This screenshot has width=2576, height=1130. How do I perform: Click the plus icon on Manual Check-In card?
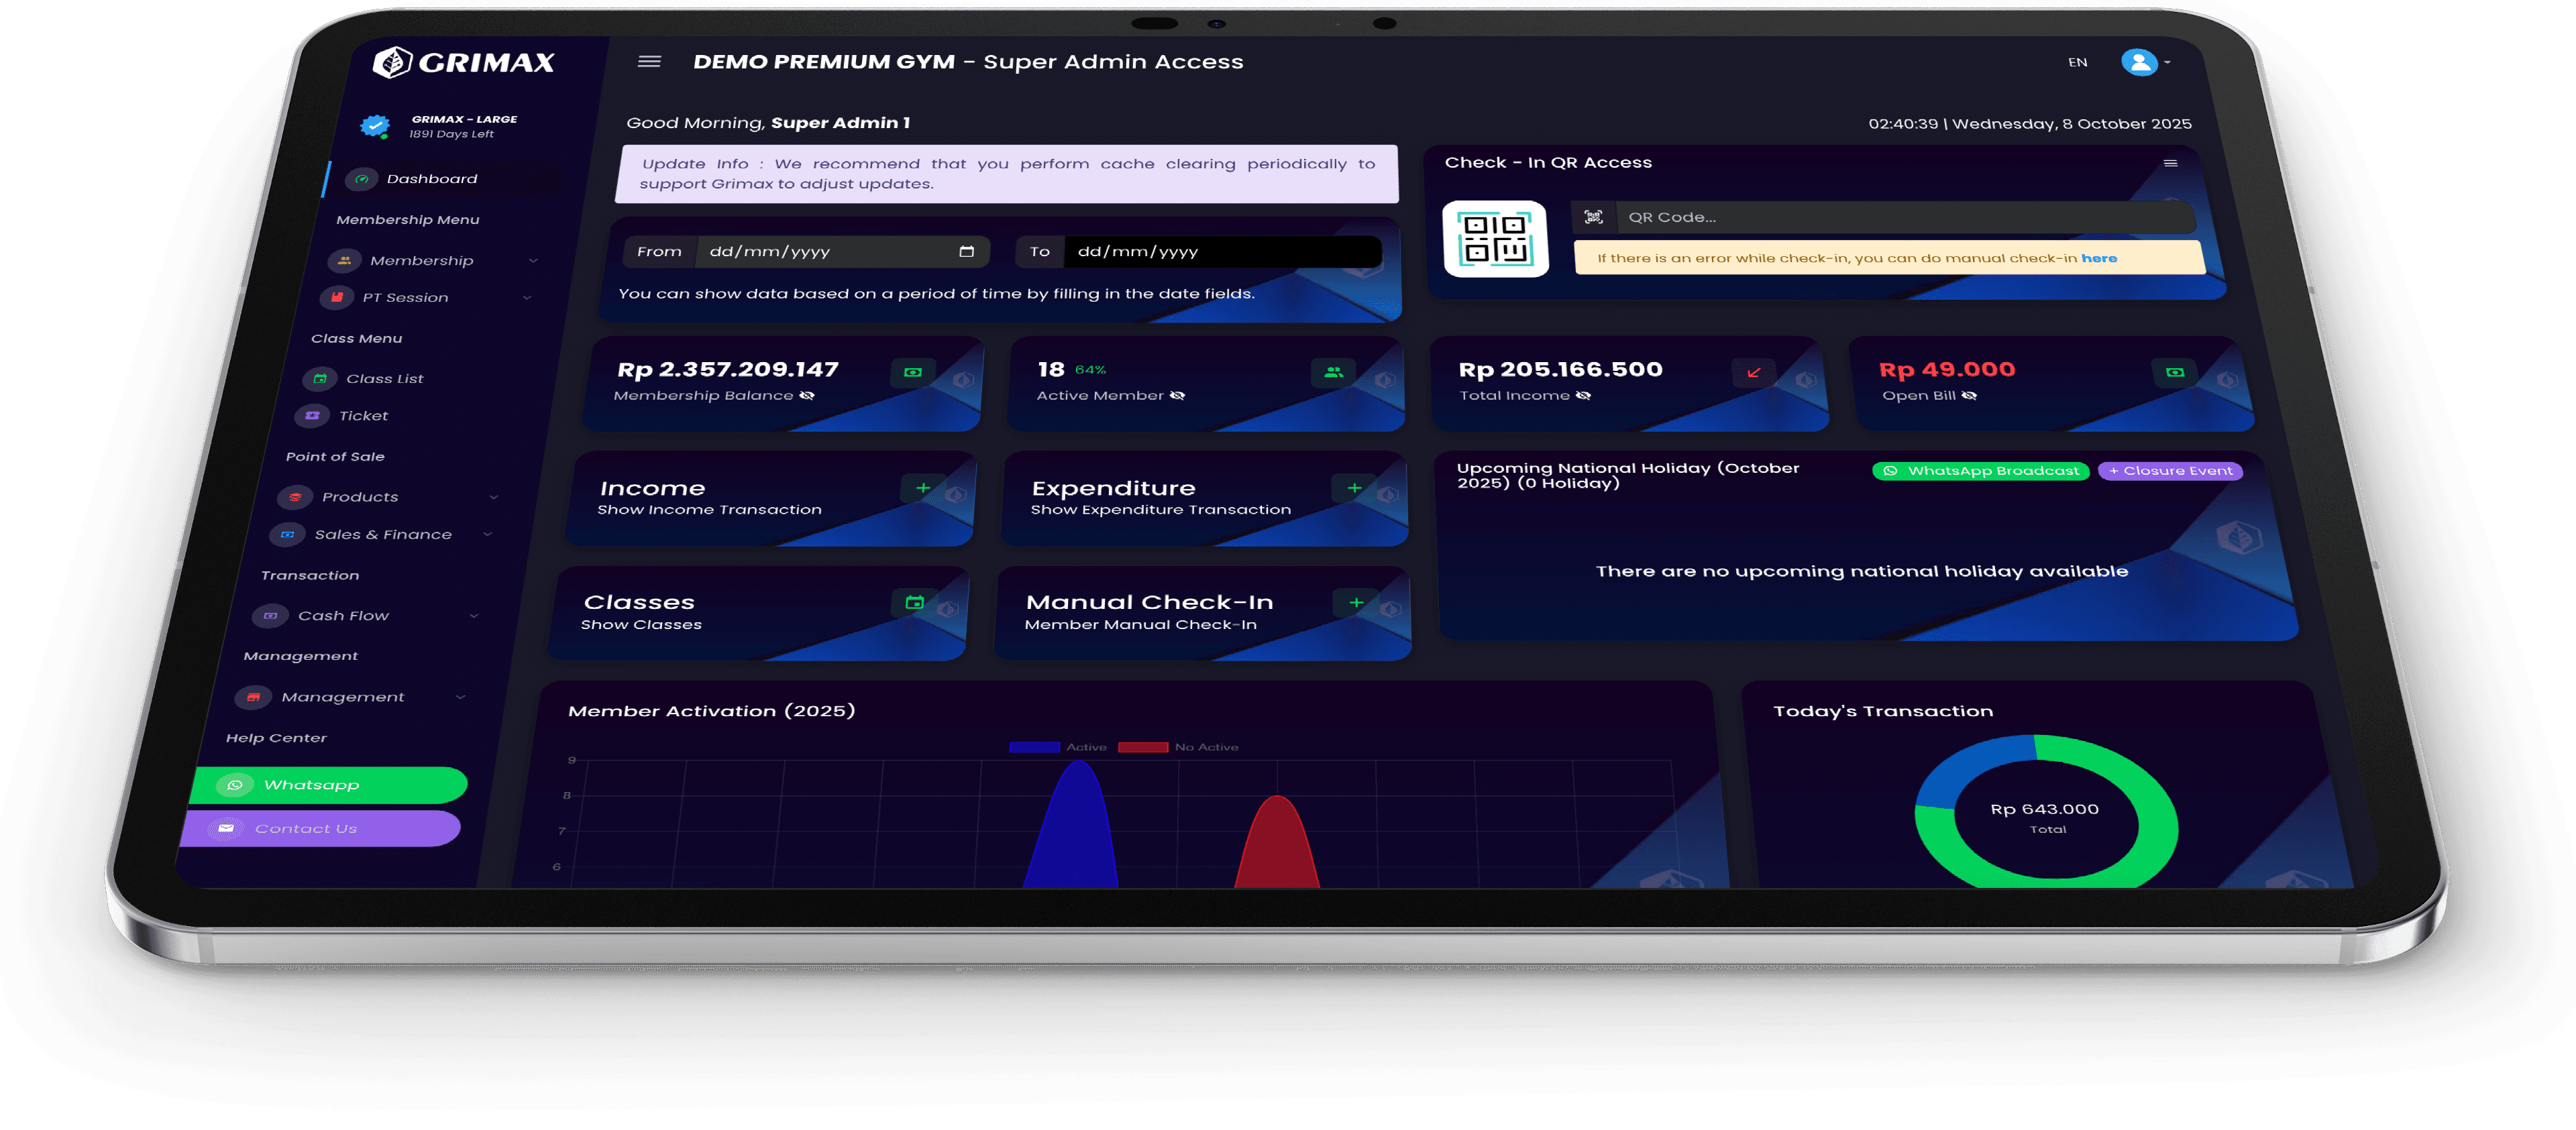(x=1356, y=602)
